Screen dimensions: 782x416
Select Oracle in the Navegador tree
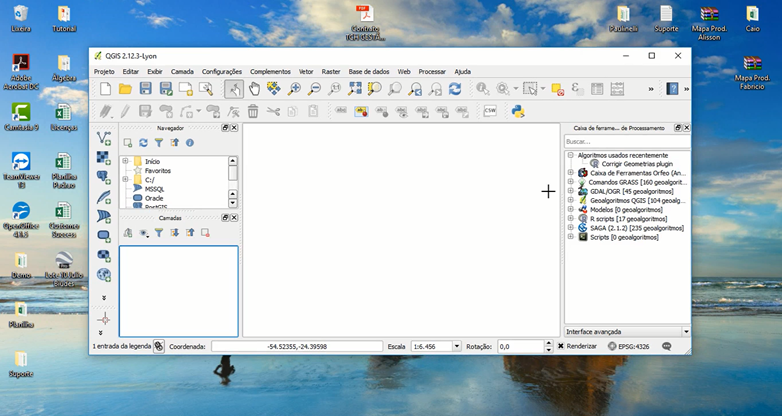tap(154, 198)
